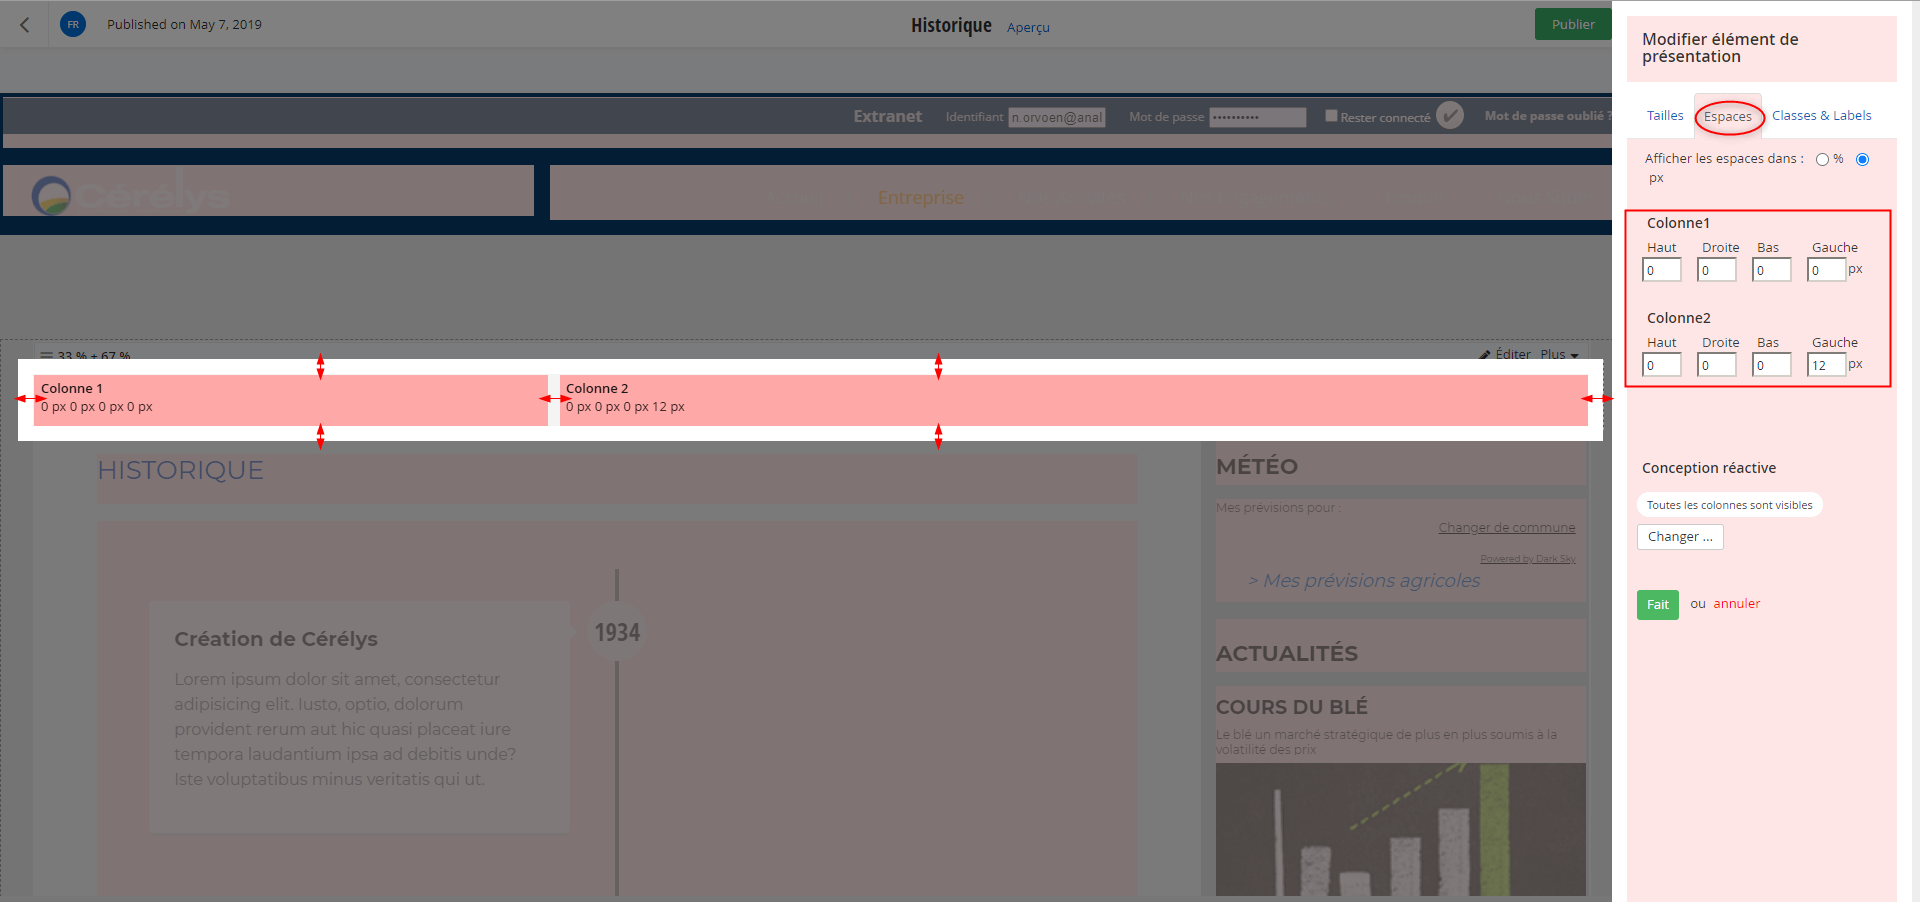This screenshot has height=902, width=1920.
Task: Click the annuler link
Action: (1736, 604)
